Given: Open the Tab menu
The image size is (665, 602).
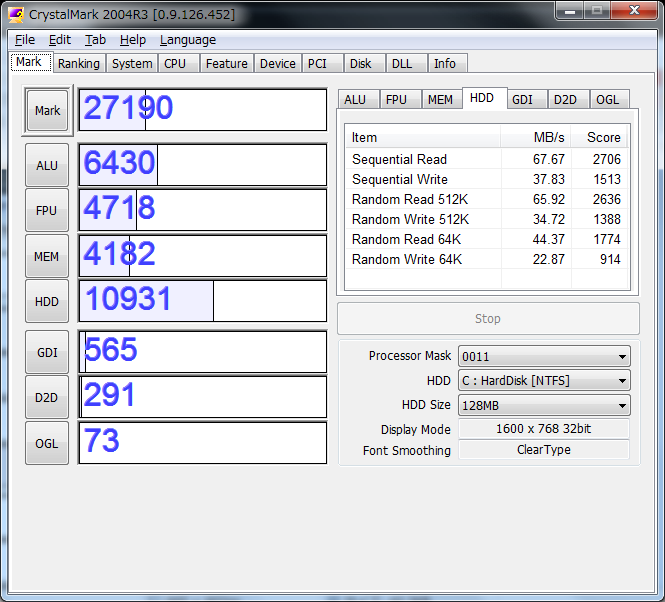Looking at the screenshot, I should [95, 40].
